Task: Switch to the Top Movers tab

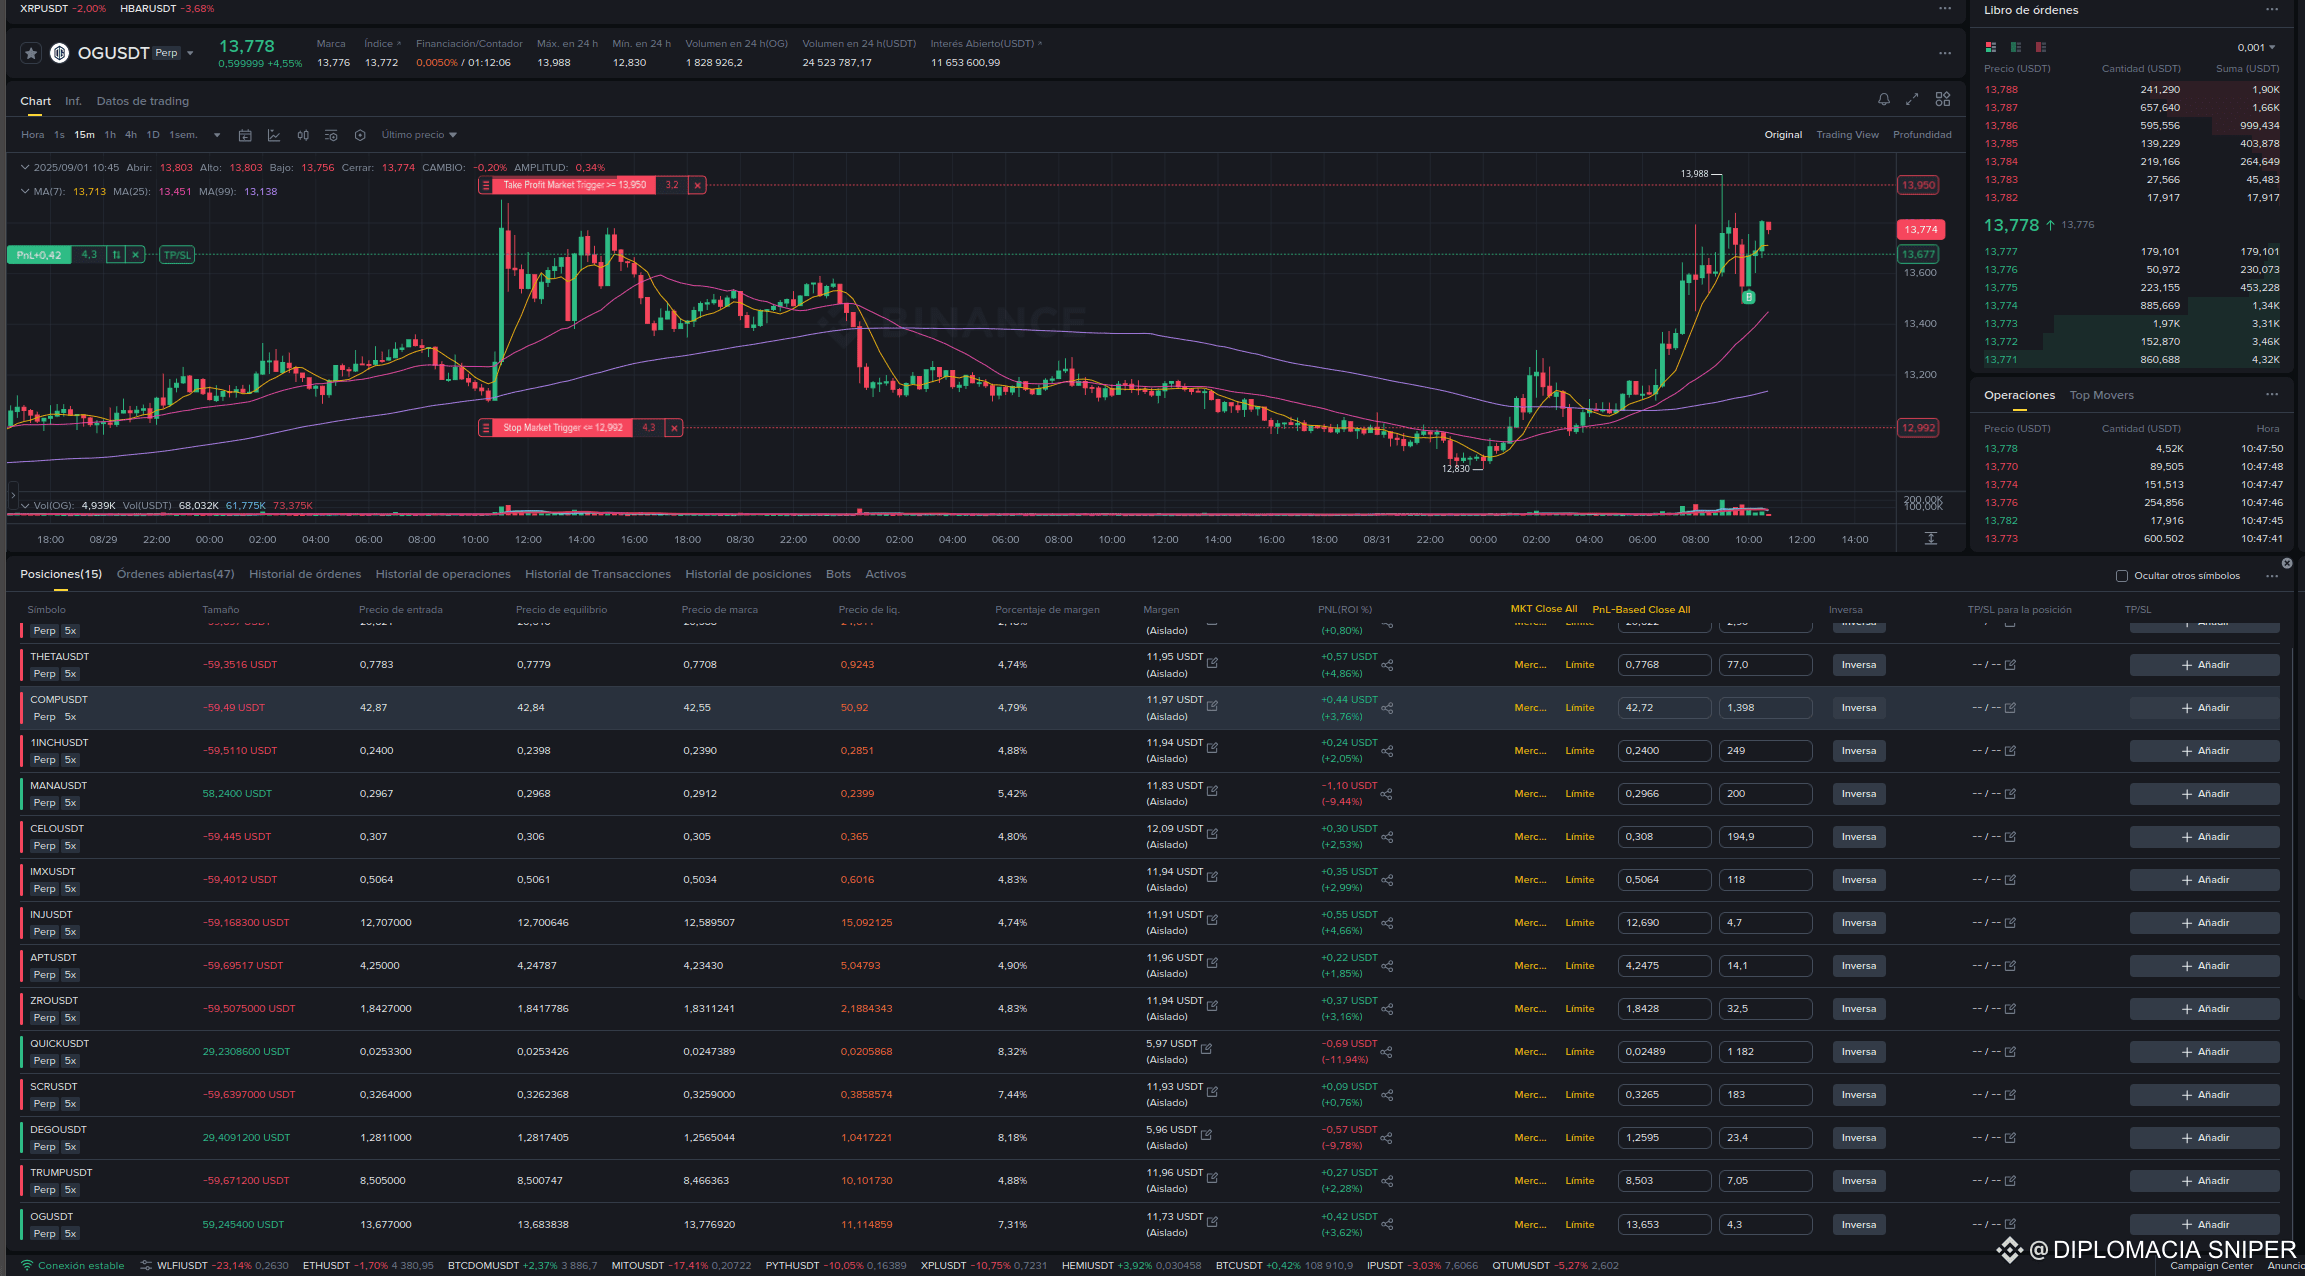Action: tap(2101, 395)
